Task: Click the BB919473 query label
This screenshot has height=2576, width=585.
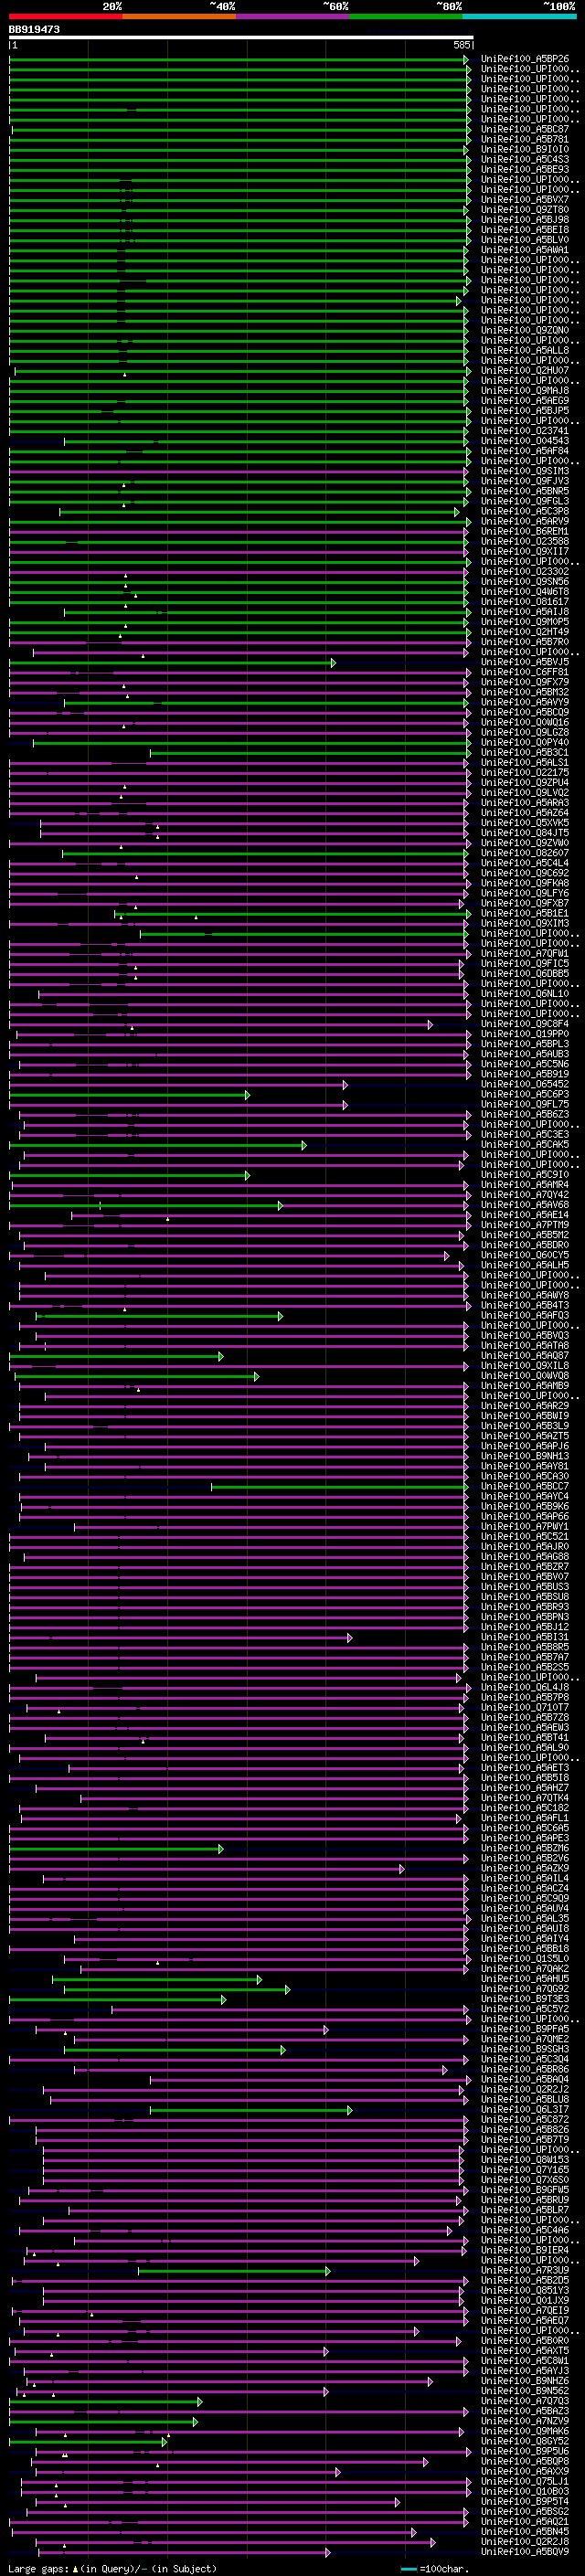Action: (34, 30)
